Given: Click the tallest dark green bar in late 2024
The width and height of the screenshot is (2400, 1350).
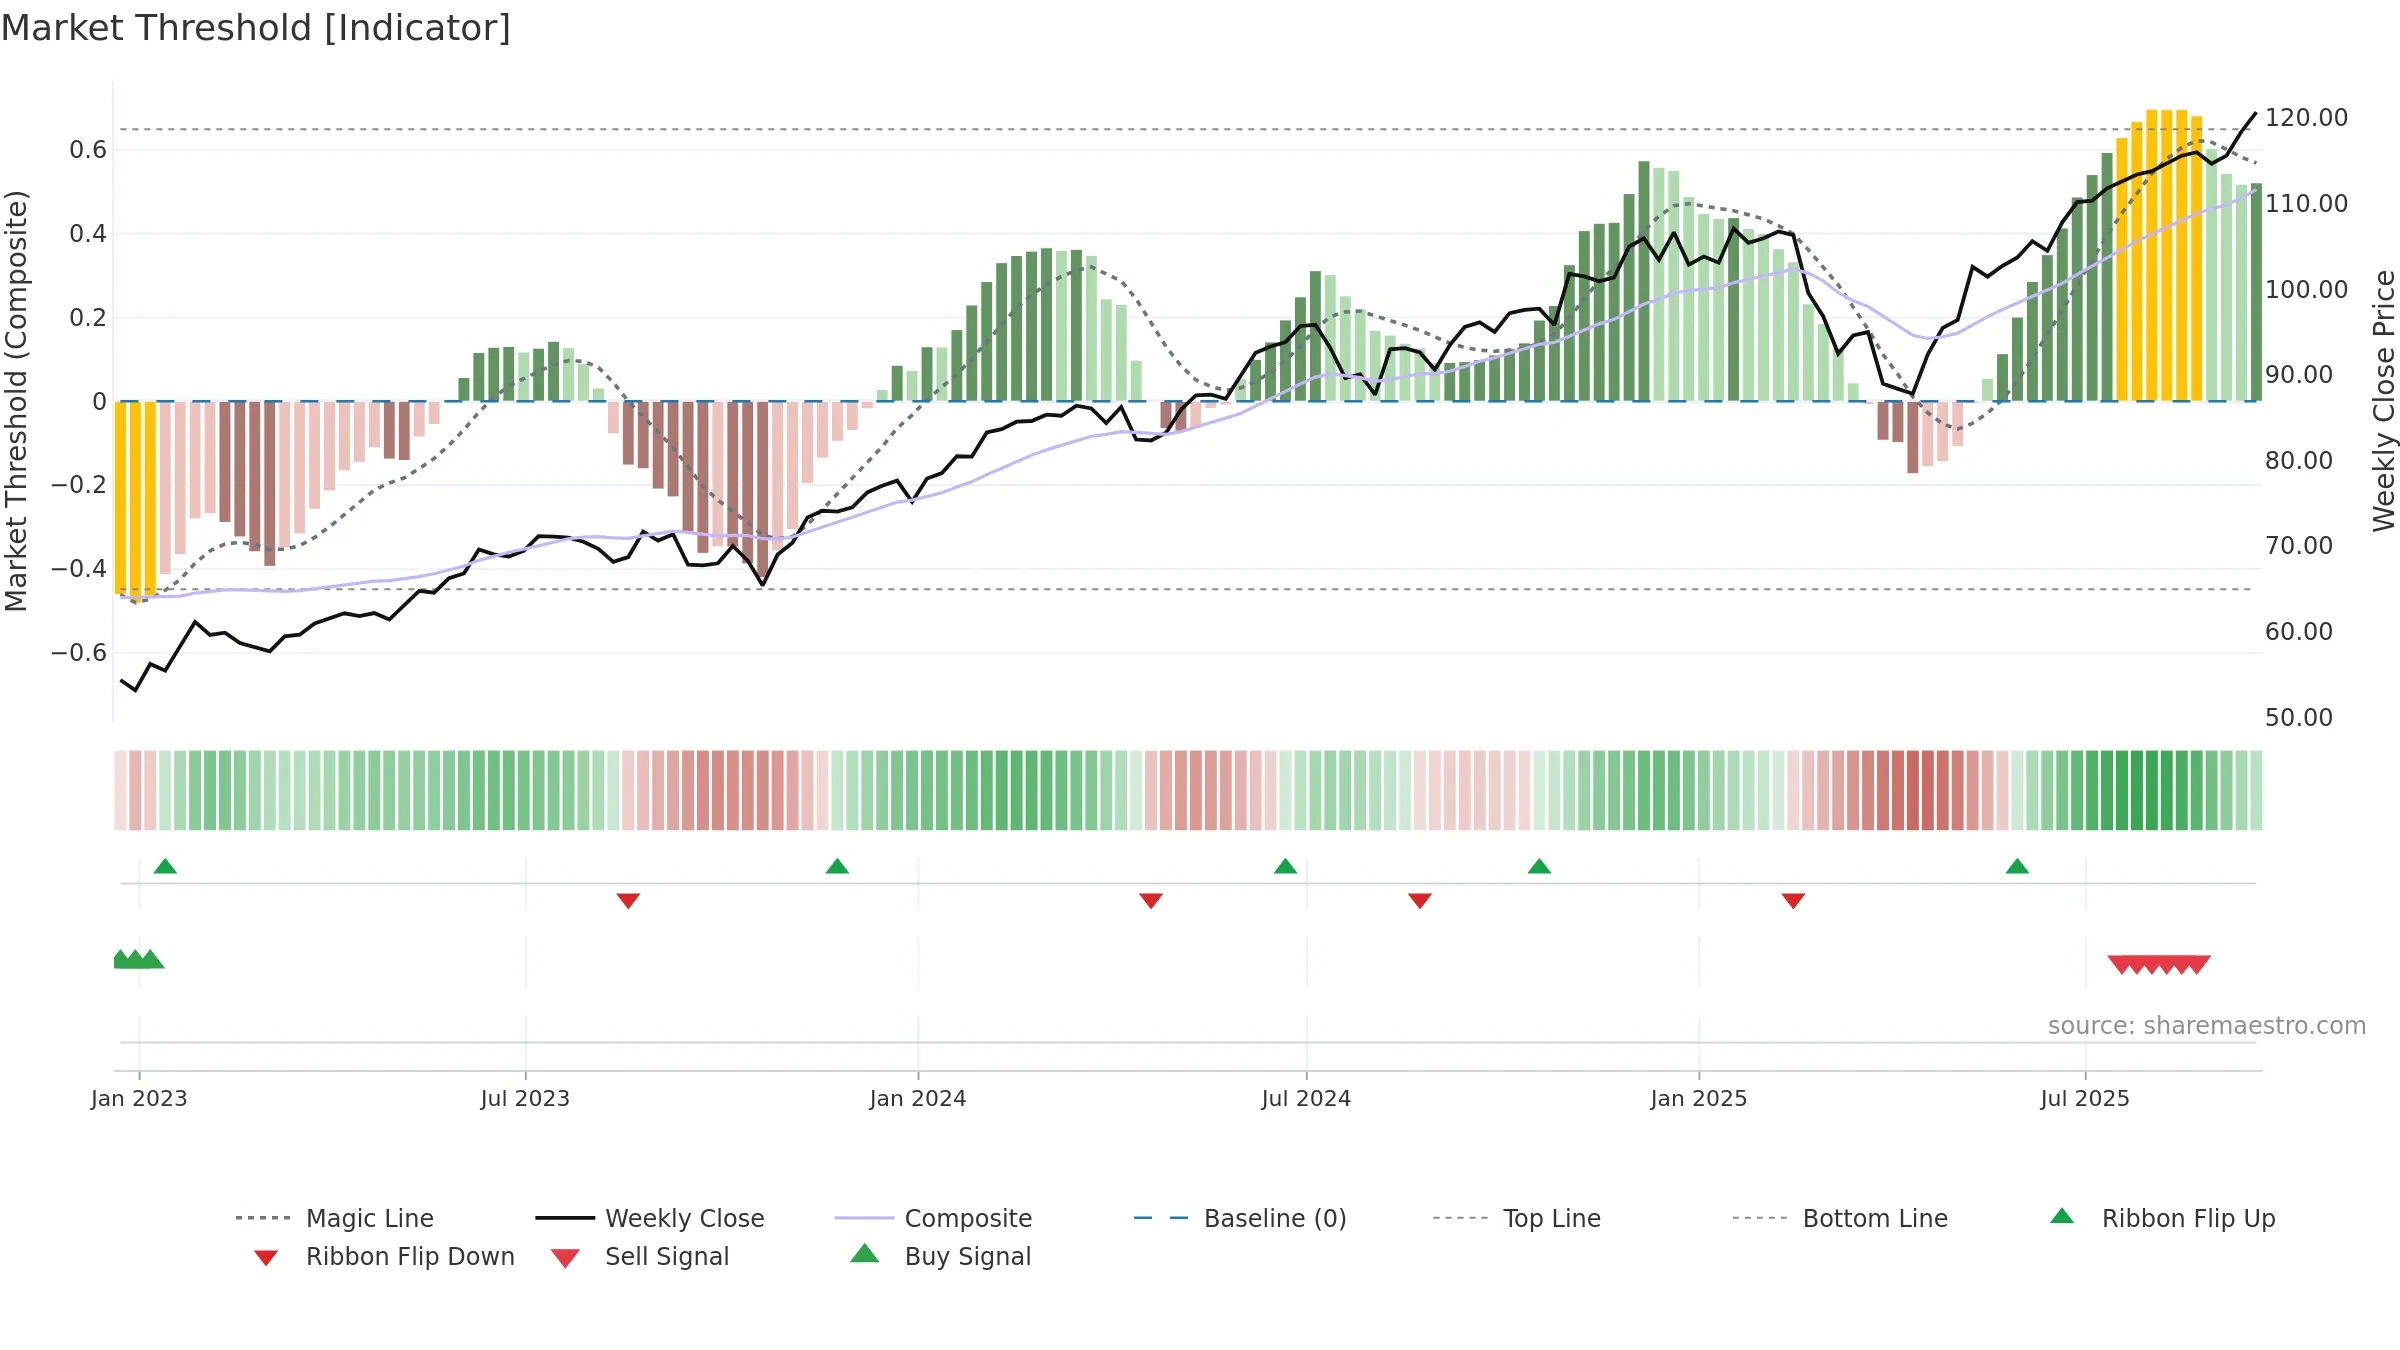Looking at the screenshot, I should tap(1644, 281).
